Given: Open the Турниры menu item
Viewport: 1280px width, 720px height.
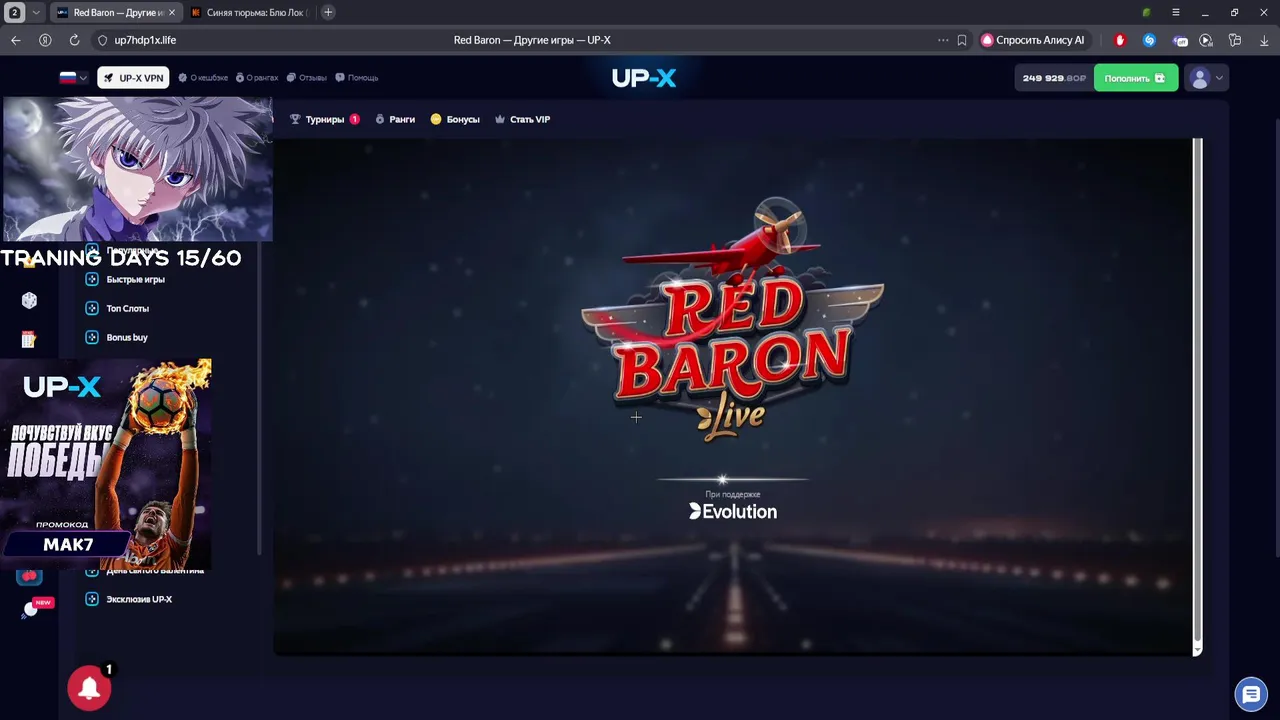Looking at the screenshot, I should (325, 119).
